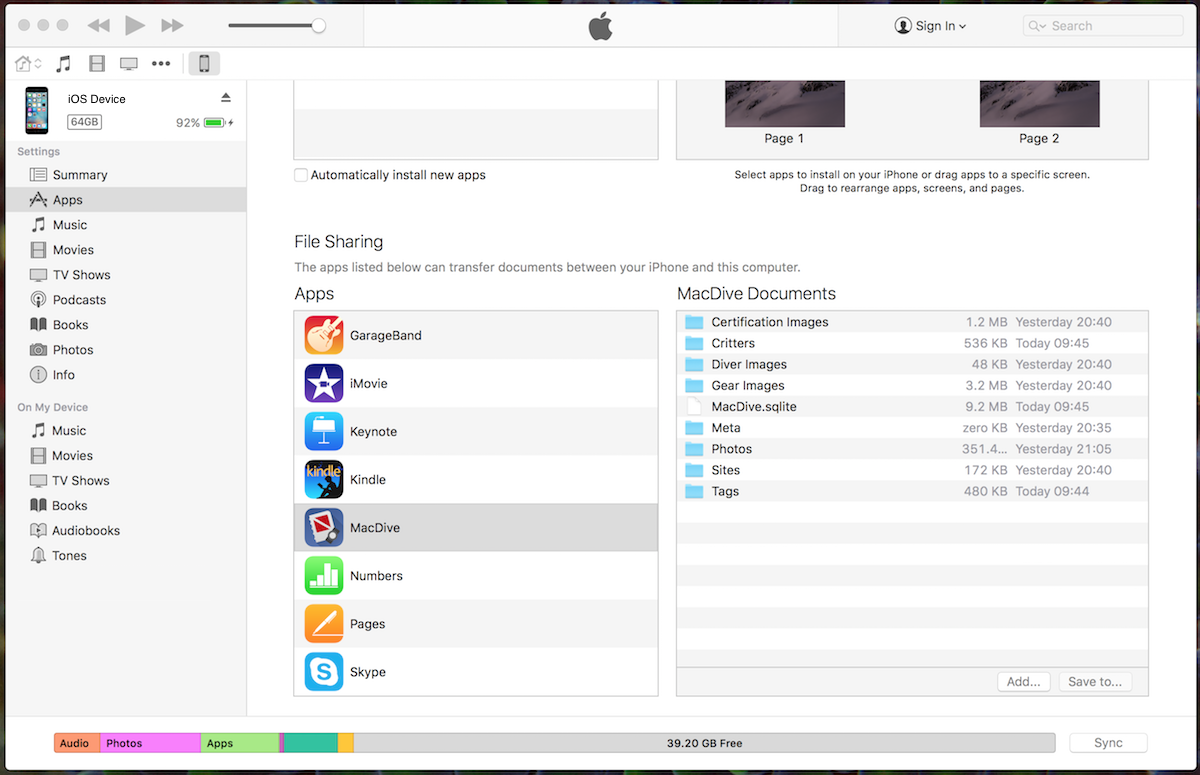Click the 64GB capacity badge
The height and width of the screenshot is (775, 1200).
pyautogui.click(x=85, y=122)
